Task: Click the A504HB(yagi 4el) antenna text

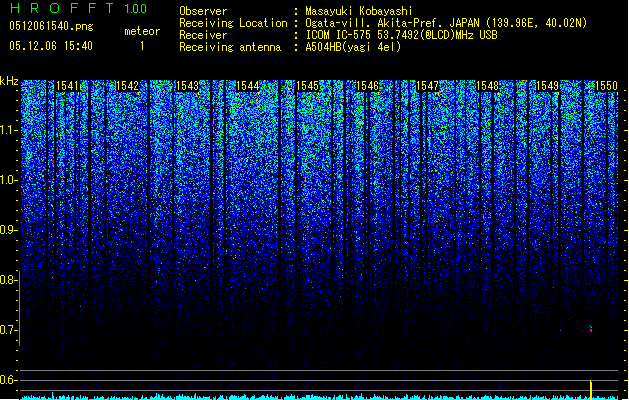Action: tap(353, 47)
